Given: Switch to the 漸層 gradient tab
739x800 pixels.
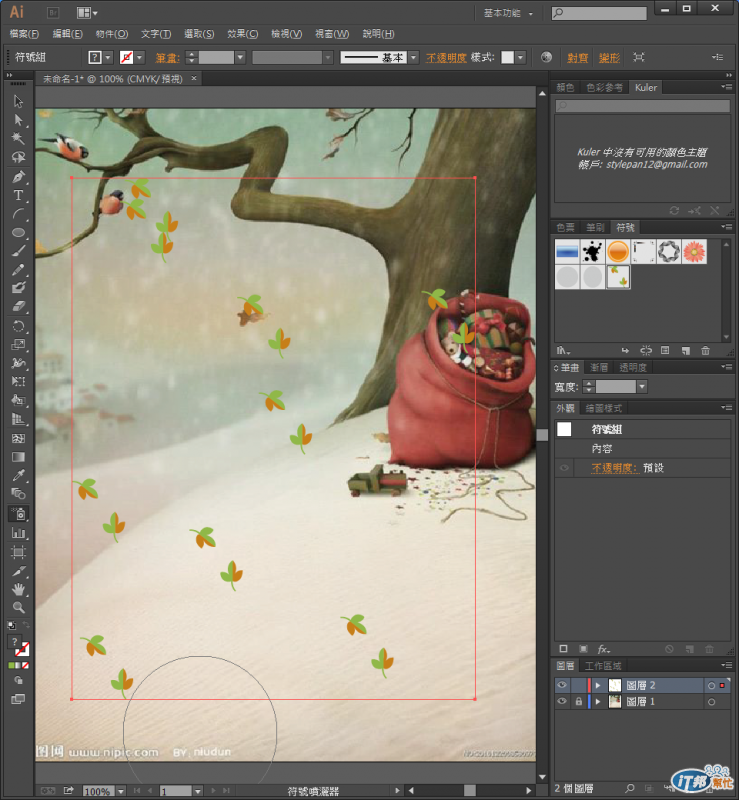Looking at the screenshot, I should (599, 367).
